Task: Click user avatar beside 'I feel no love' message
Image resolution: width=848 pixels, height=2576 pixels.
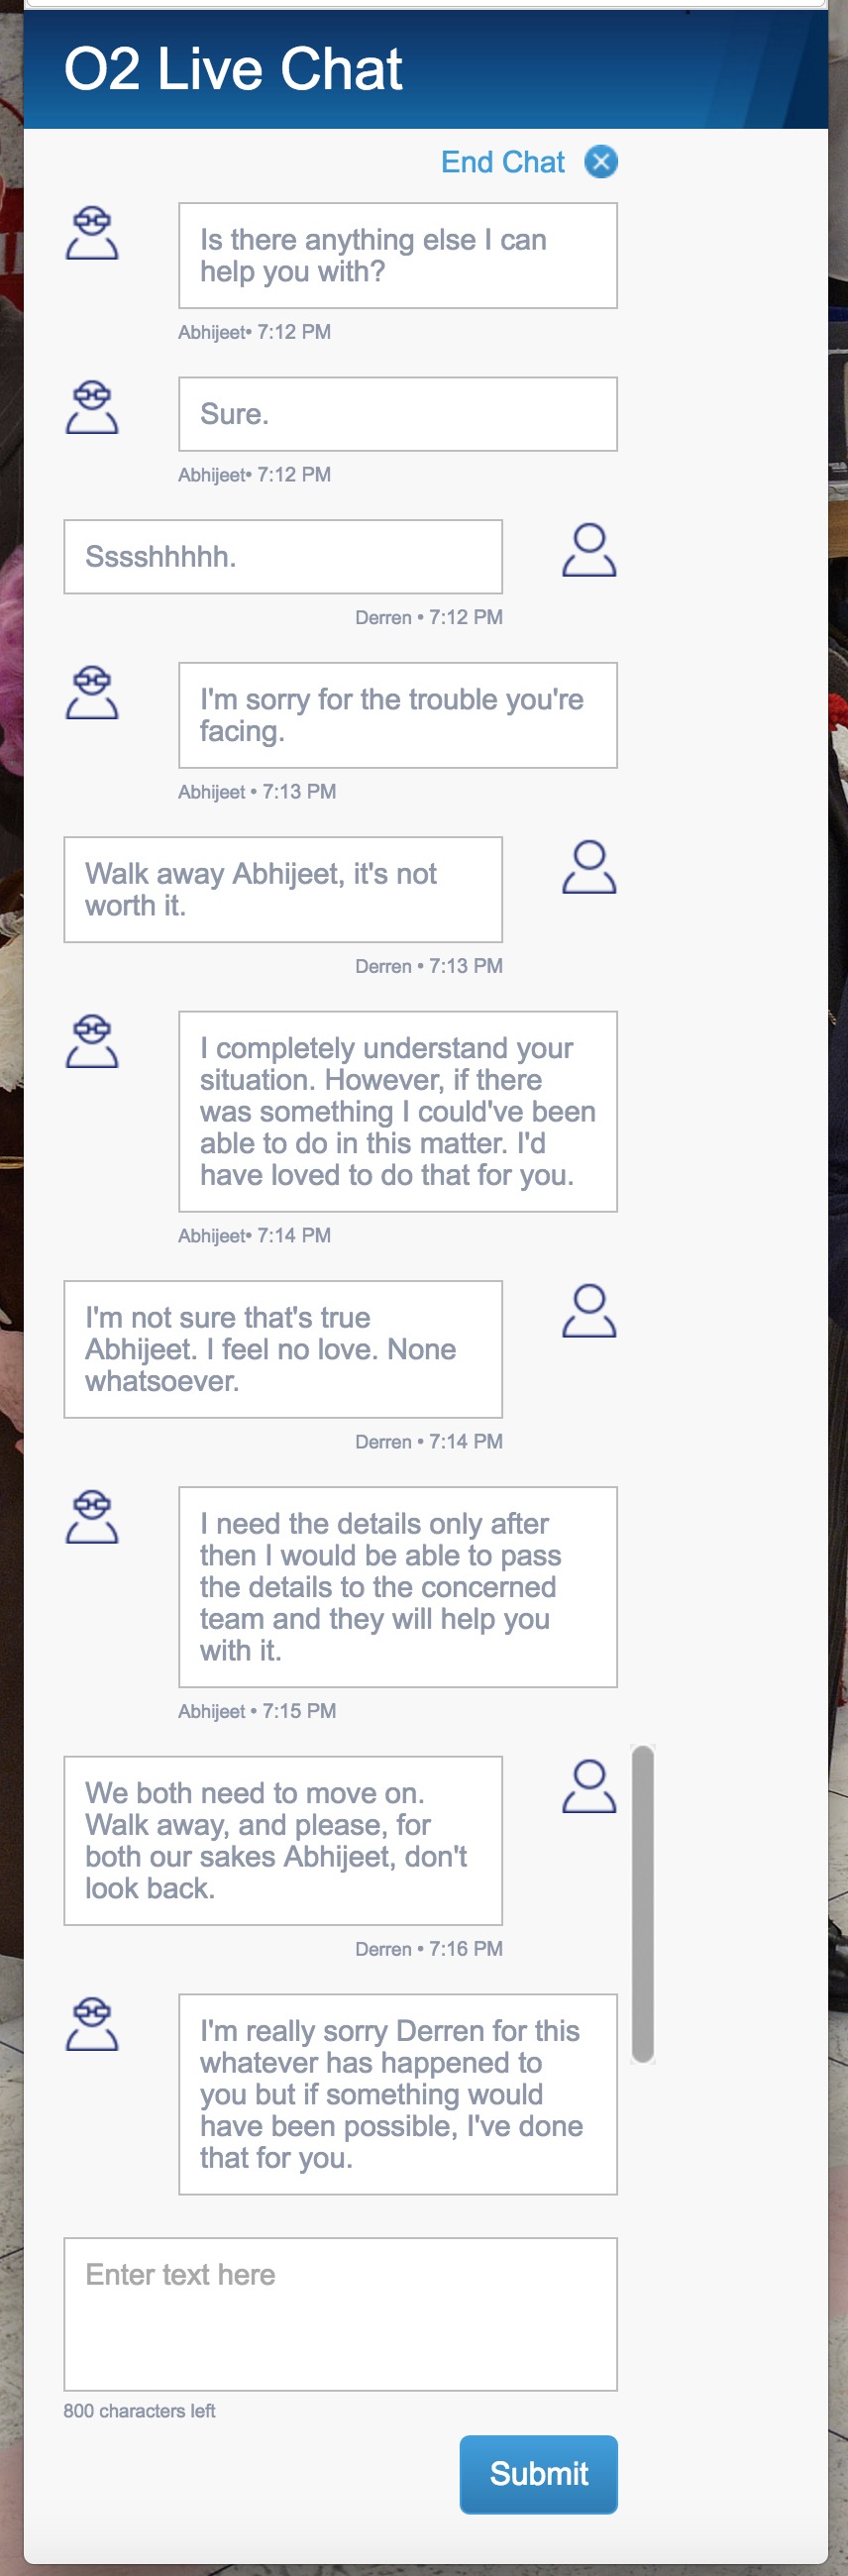Action: 589,1311
